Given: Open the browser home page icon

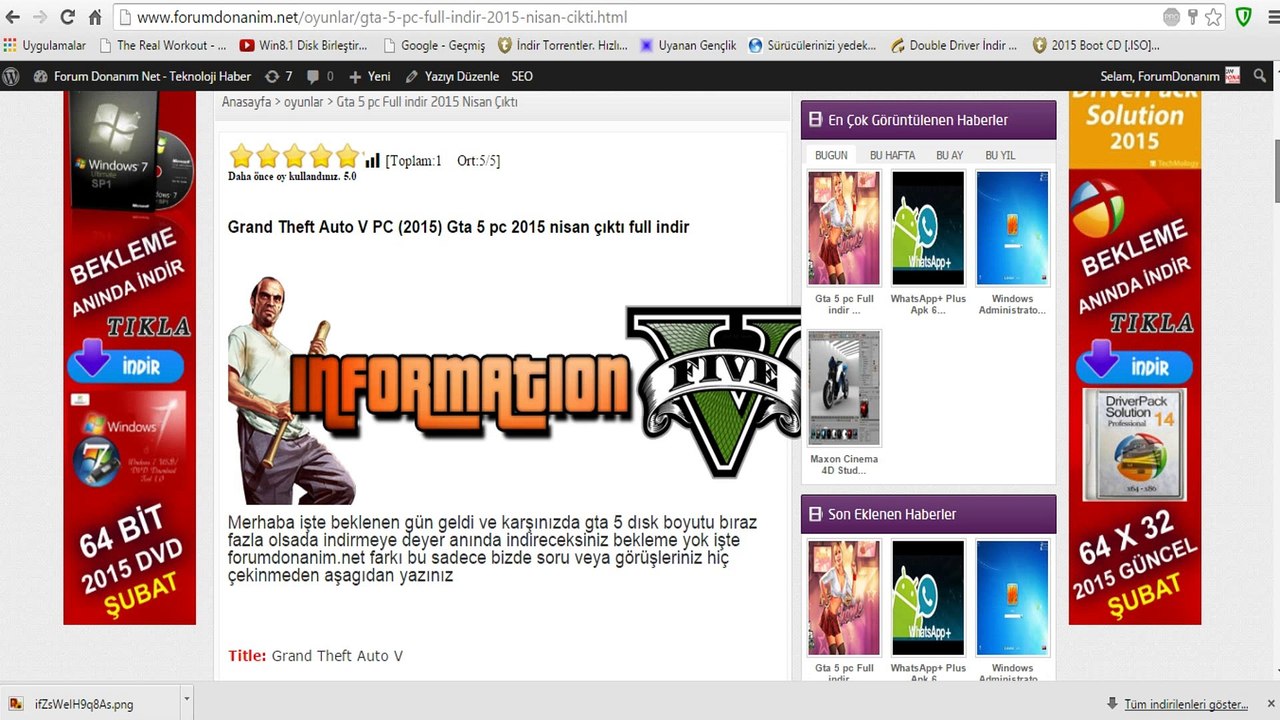Looking at the screenshot, I should click(x=95, y=17).
